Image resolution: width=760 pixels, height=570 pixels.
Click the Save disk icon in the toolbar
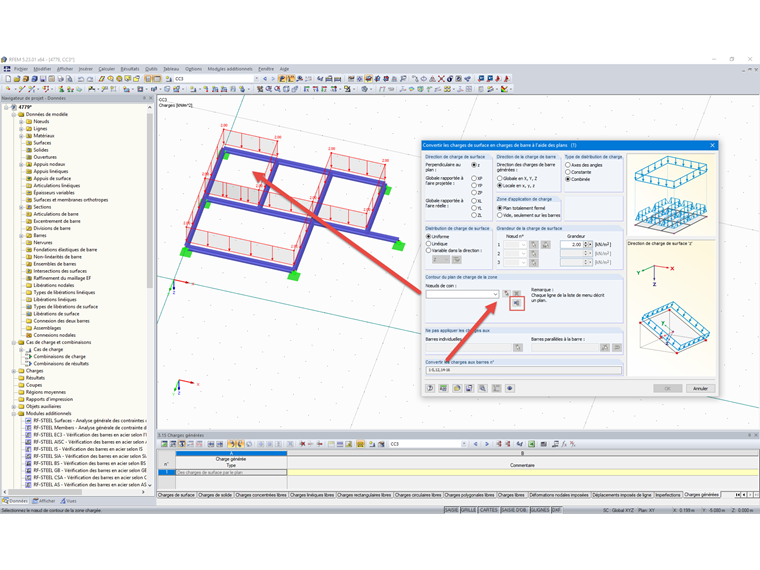pos(43,79)
